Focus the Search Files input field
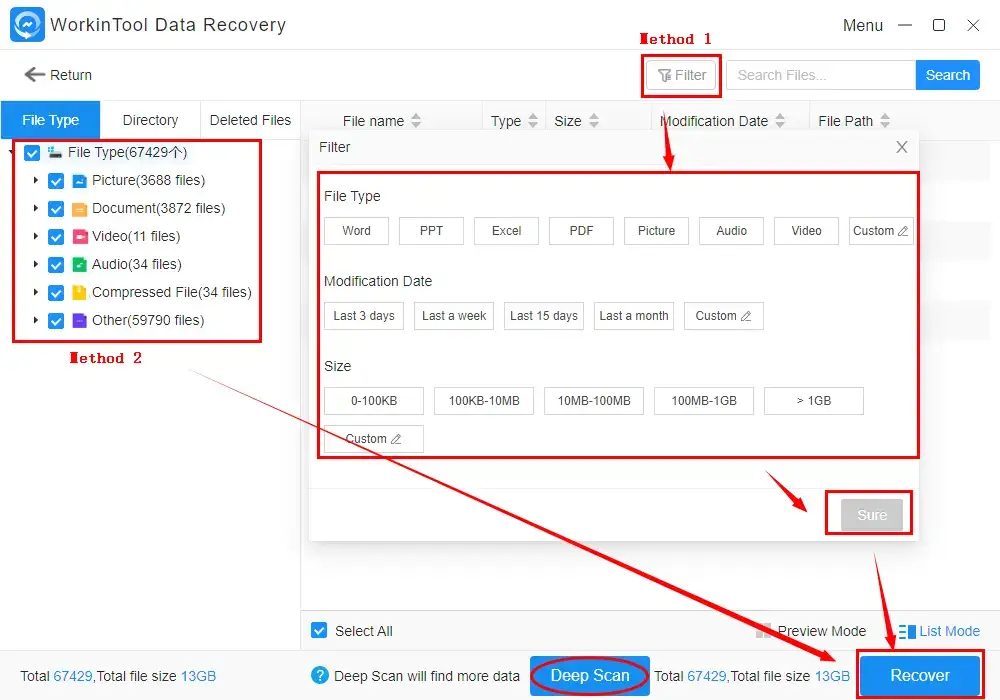 (821, 75)
